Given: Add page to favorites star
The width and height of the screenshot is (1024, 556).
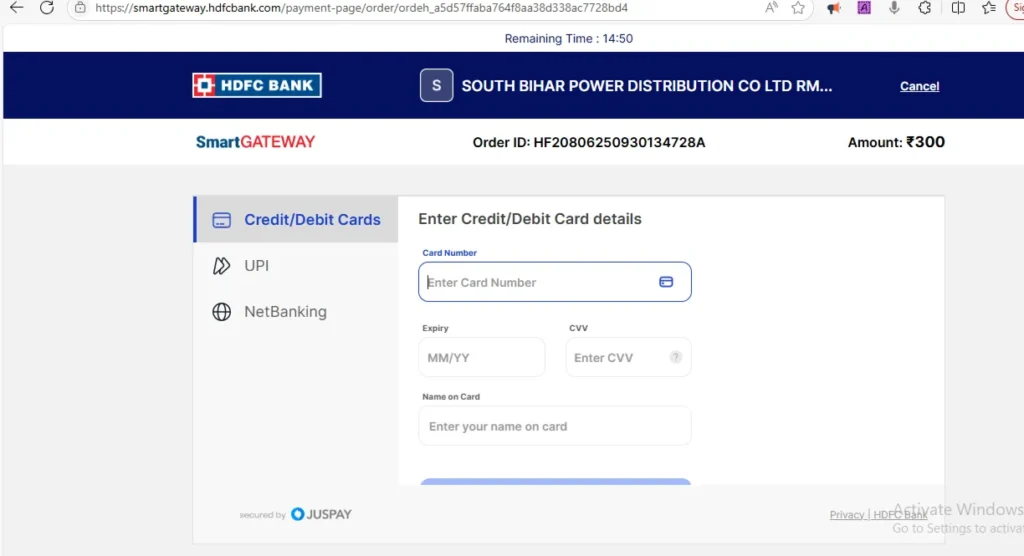Looking at the screenshot, I should point(798,8).
